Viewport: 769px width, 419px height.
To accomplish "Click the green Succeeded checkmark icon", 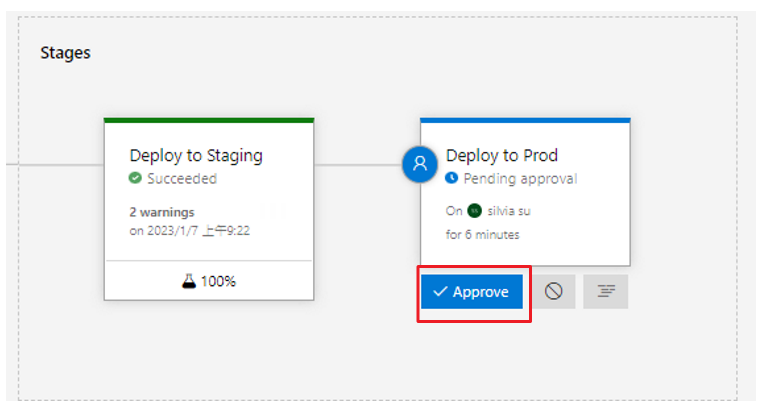I will pos(135,179).
